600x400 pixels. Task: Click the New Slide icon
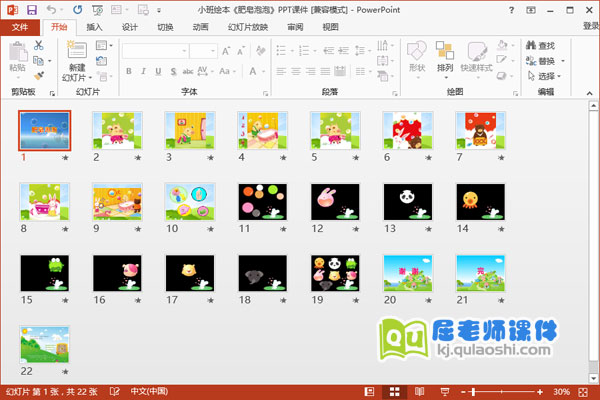click(x=77, y=51)
